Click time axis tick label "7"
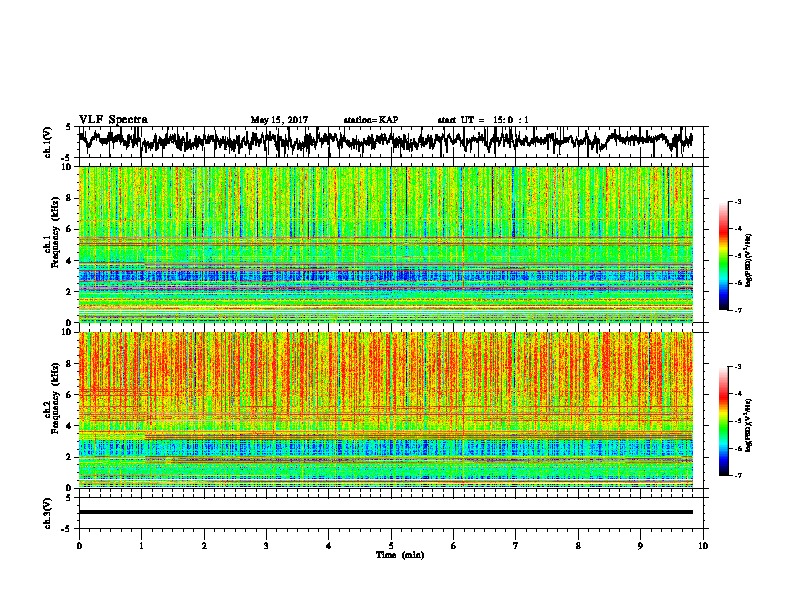792x612 pixels. pyautogui.click(x=516, y=546)
